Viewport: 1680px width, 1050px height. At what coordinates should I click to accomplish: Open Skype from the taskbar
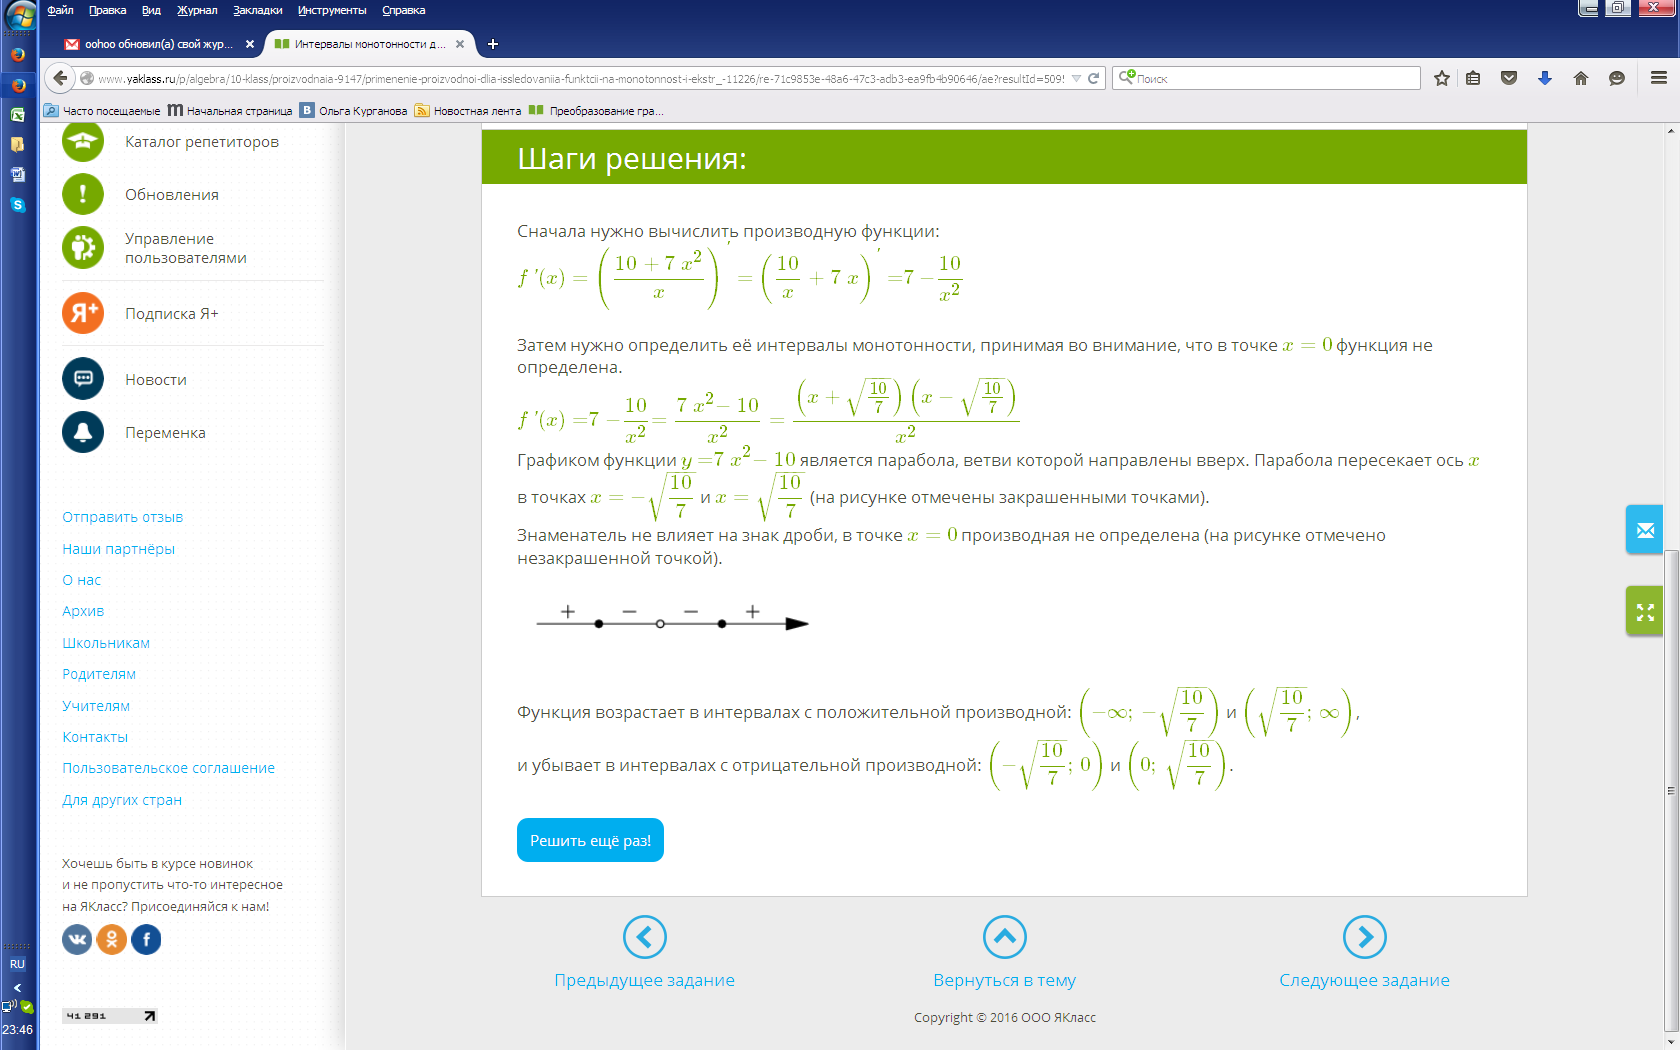pos(17,205)
